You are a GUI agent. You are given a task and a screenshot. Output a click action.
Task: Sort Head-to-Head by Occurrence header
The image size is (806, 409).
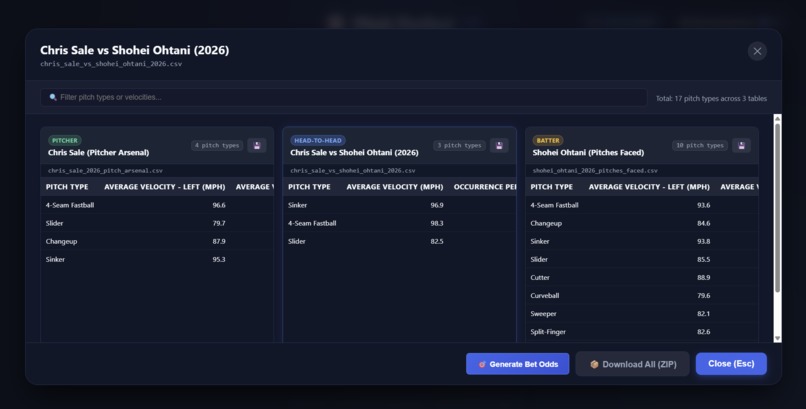(x=485, y=187)
